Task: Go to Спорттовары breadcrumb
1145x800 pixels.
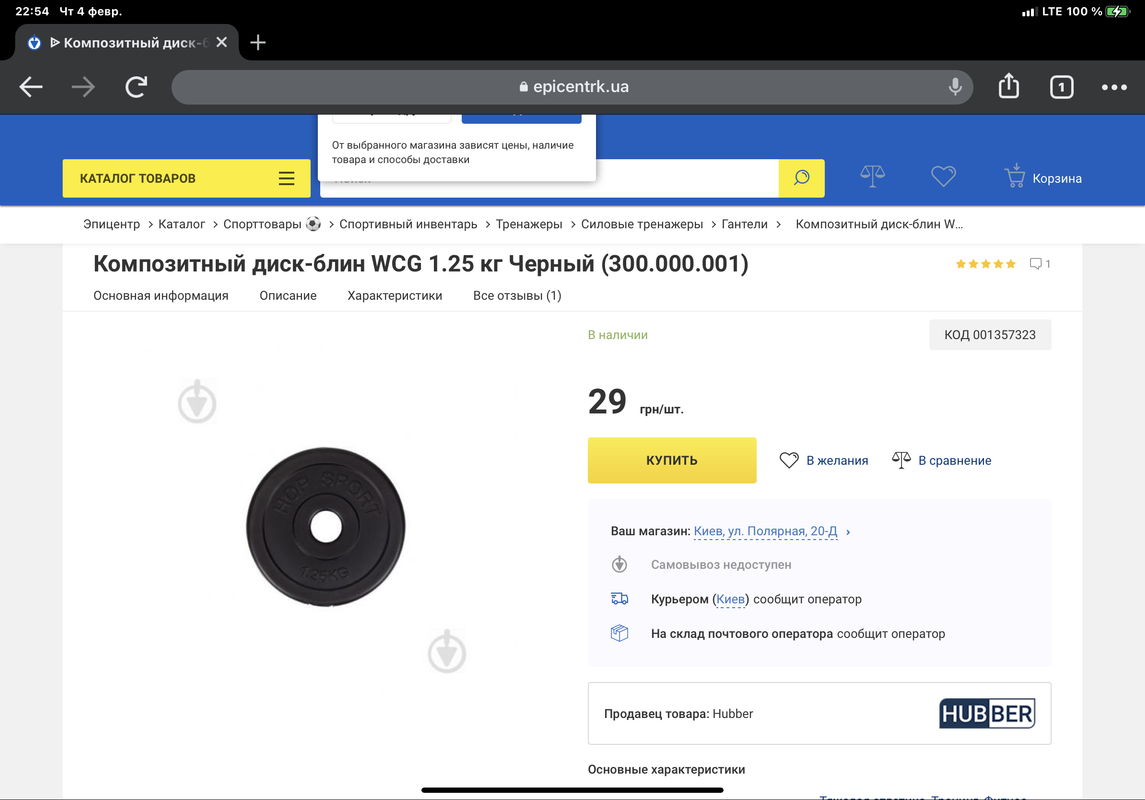Action: 272,224
